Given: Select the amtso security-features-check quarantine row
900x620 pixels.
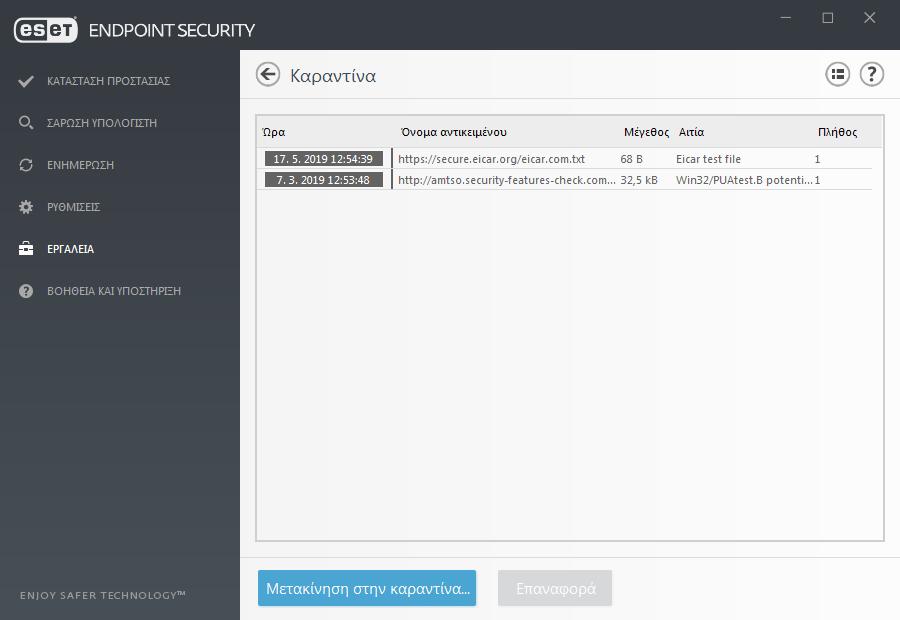Looking at the screenshot, I should coord(565,180).
